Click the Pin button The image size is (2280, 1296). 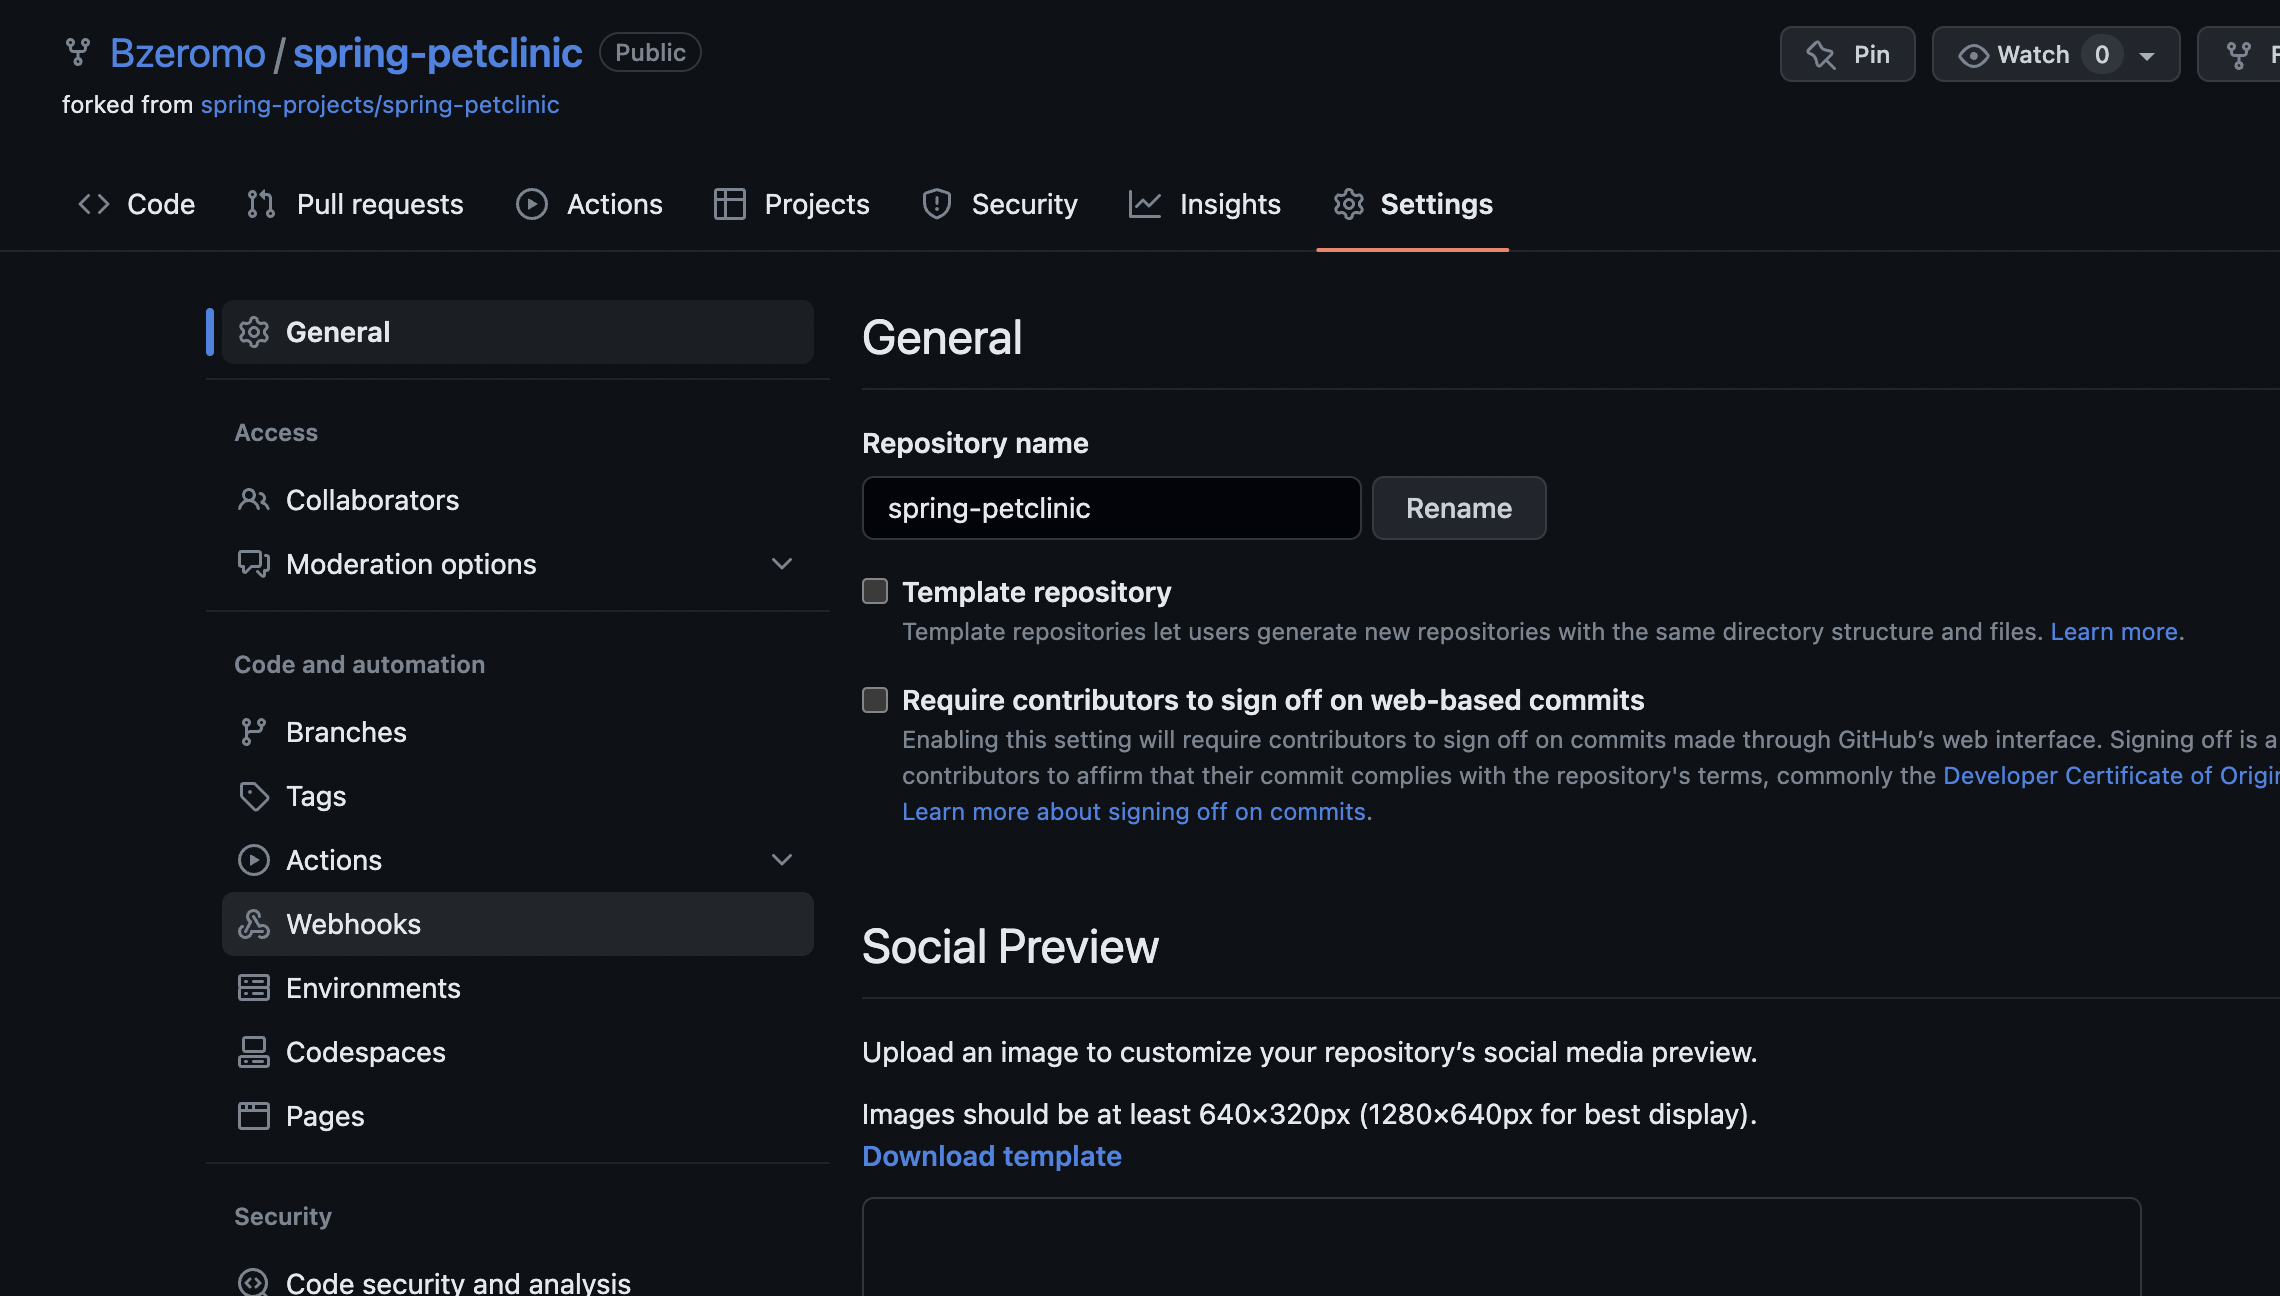[1848, 54]
